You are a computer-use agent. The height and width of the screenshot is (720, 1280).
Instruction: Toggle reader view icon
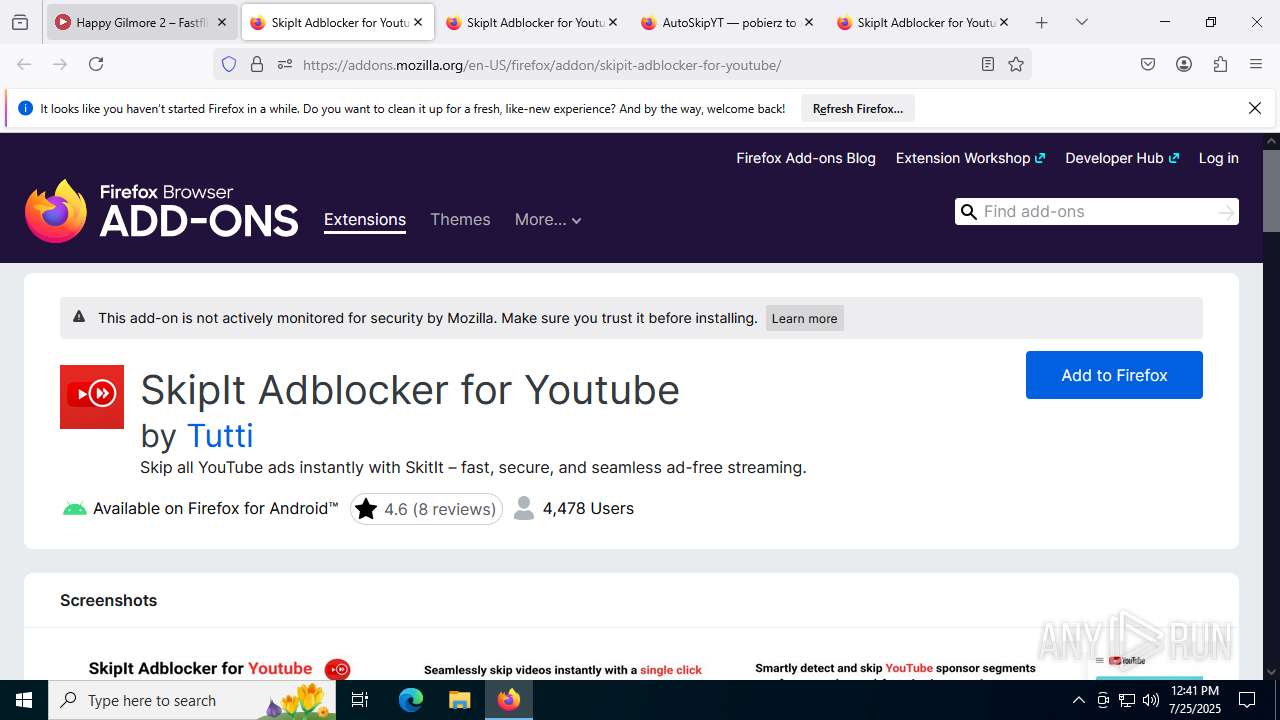[988, 64]
